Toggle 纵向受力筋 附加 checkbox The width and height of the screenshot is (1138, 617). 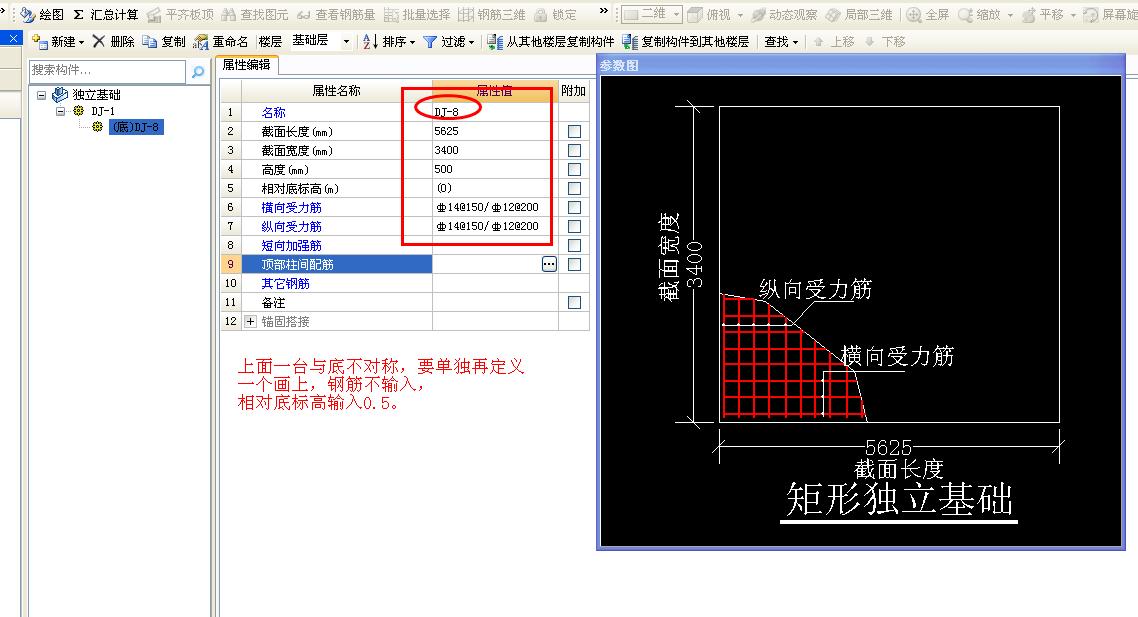click(x=574, y=226)
